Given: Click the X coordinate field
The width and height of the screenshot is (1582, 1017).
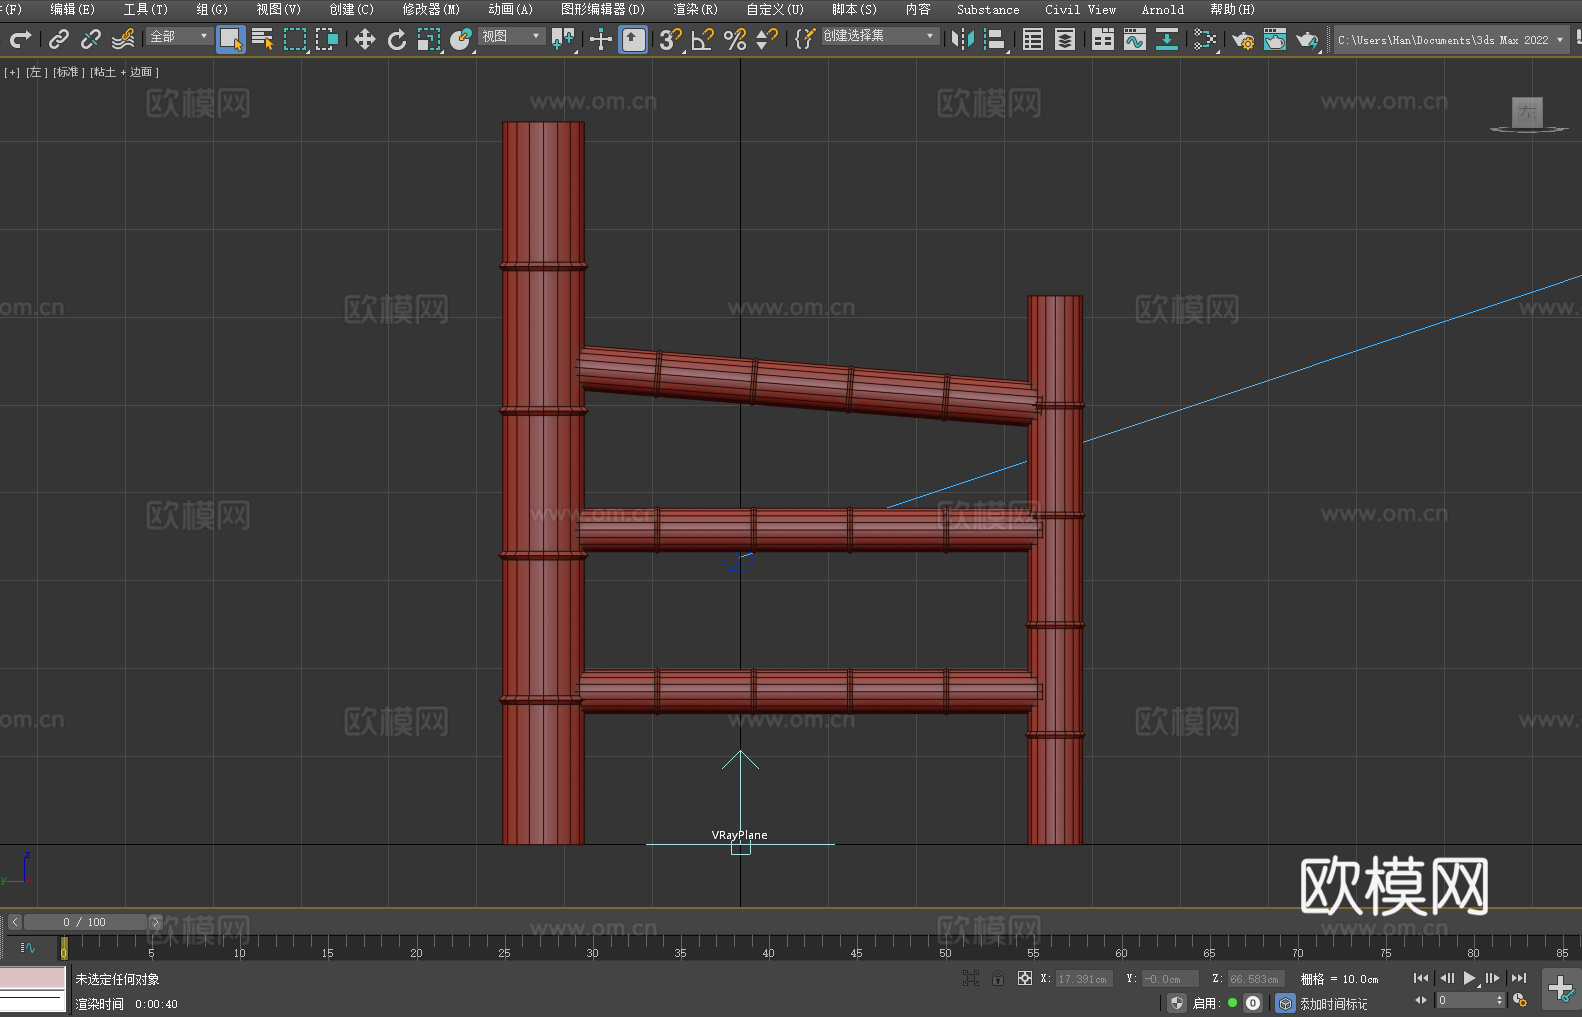Looking at the screenshot, I should [1083, 979].
